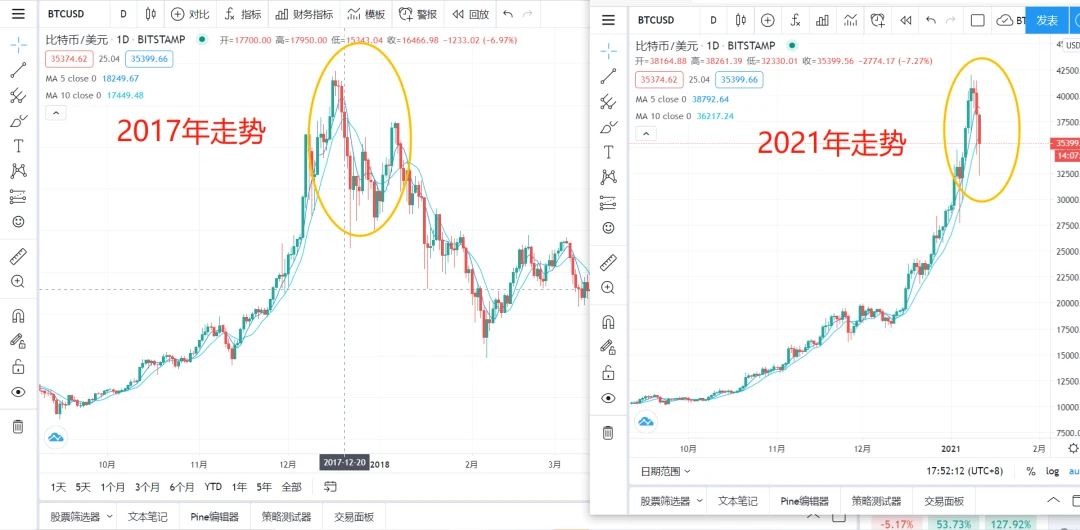The image size is (1080, 530).
Task: Click the candlestick chart style icon in left chart
Action: coord(151,14)
